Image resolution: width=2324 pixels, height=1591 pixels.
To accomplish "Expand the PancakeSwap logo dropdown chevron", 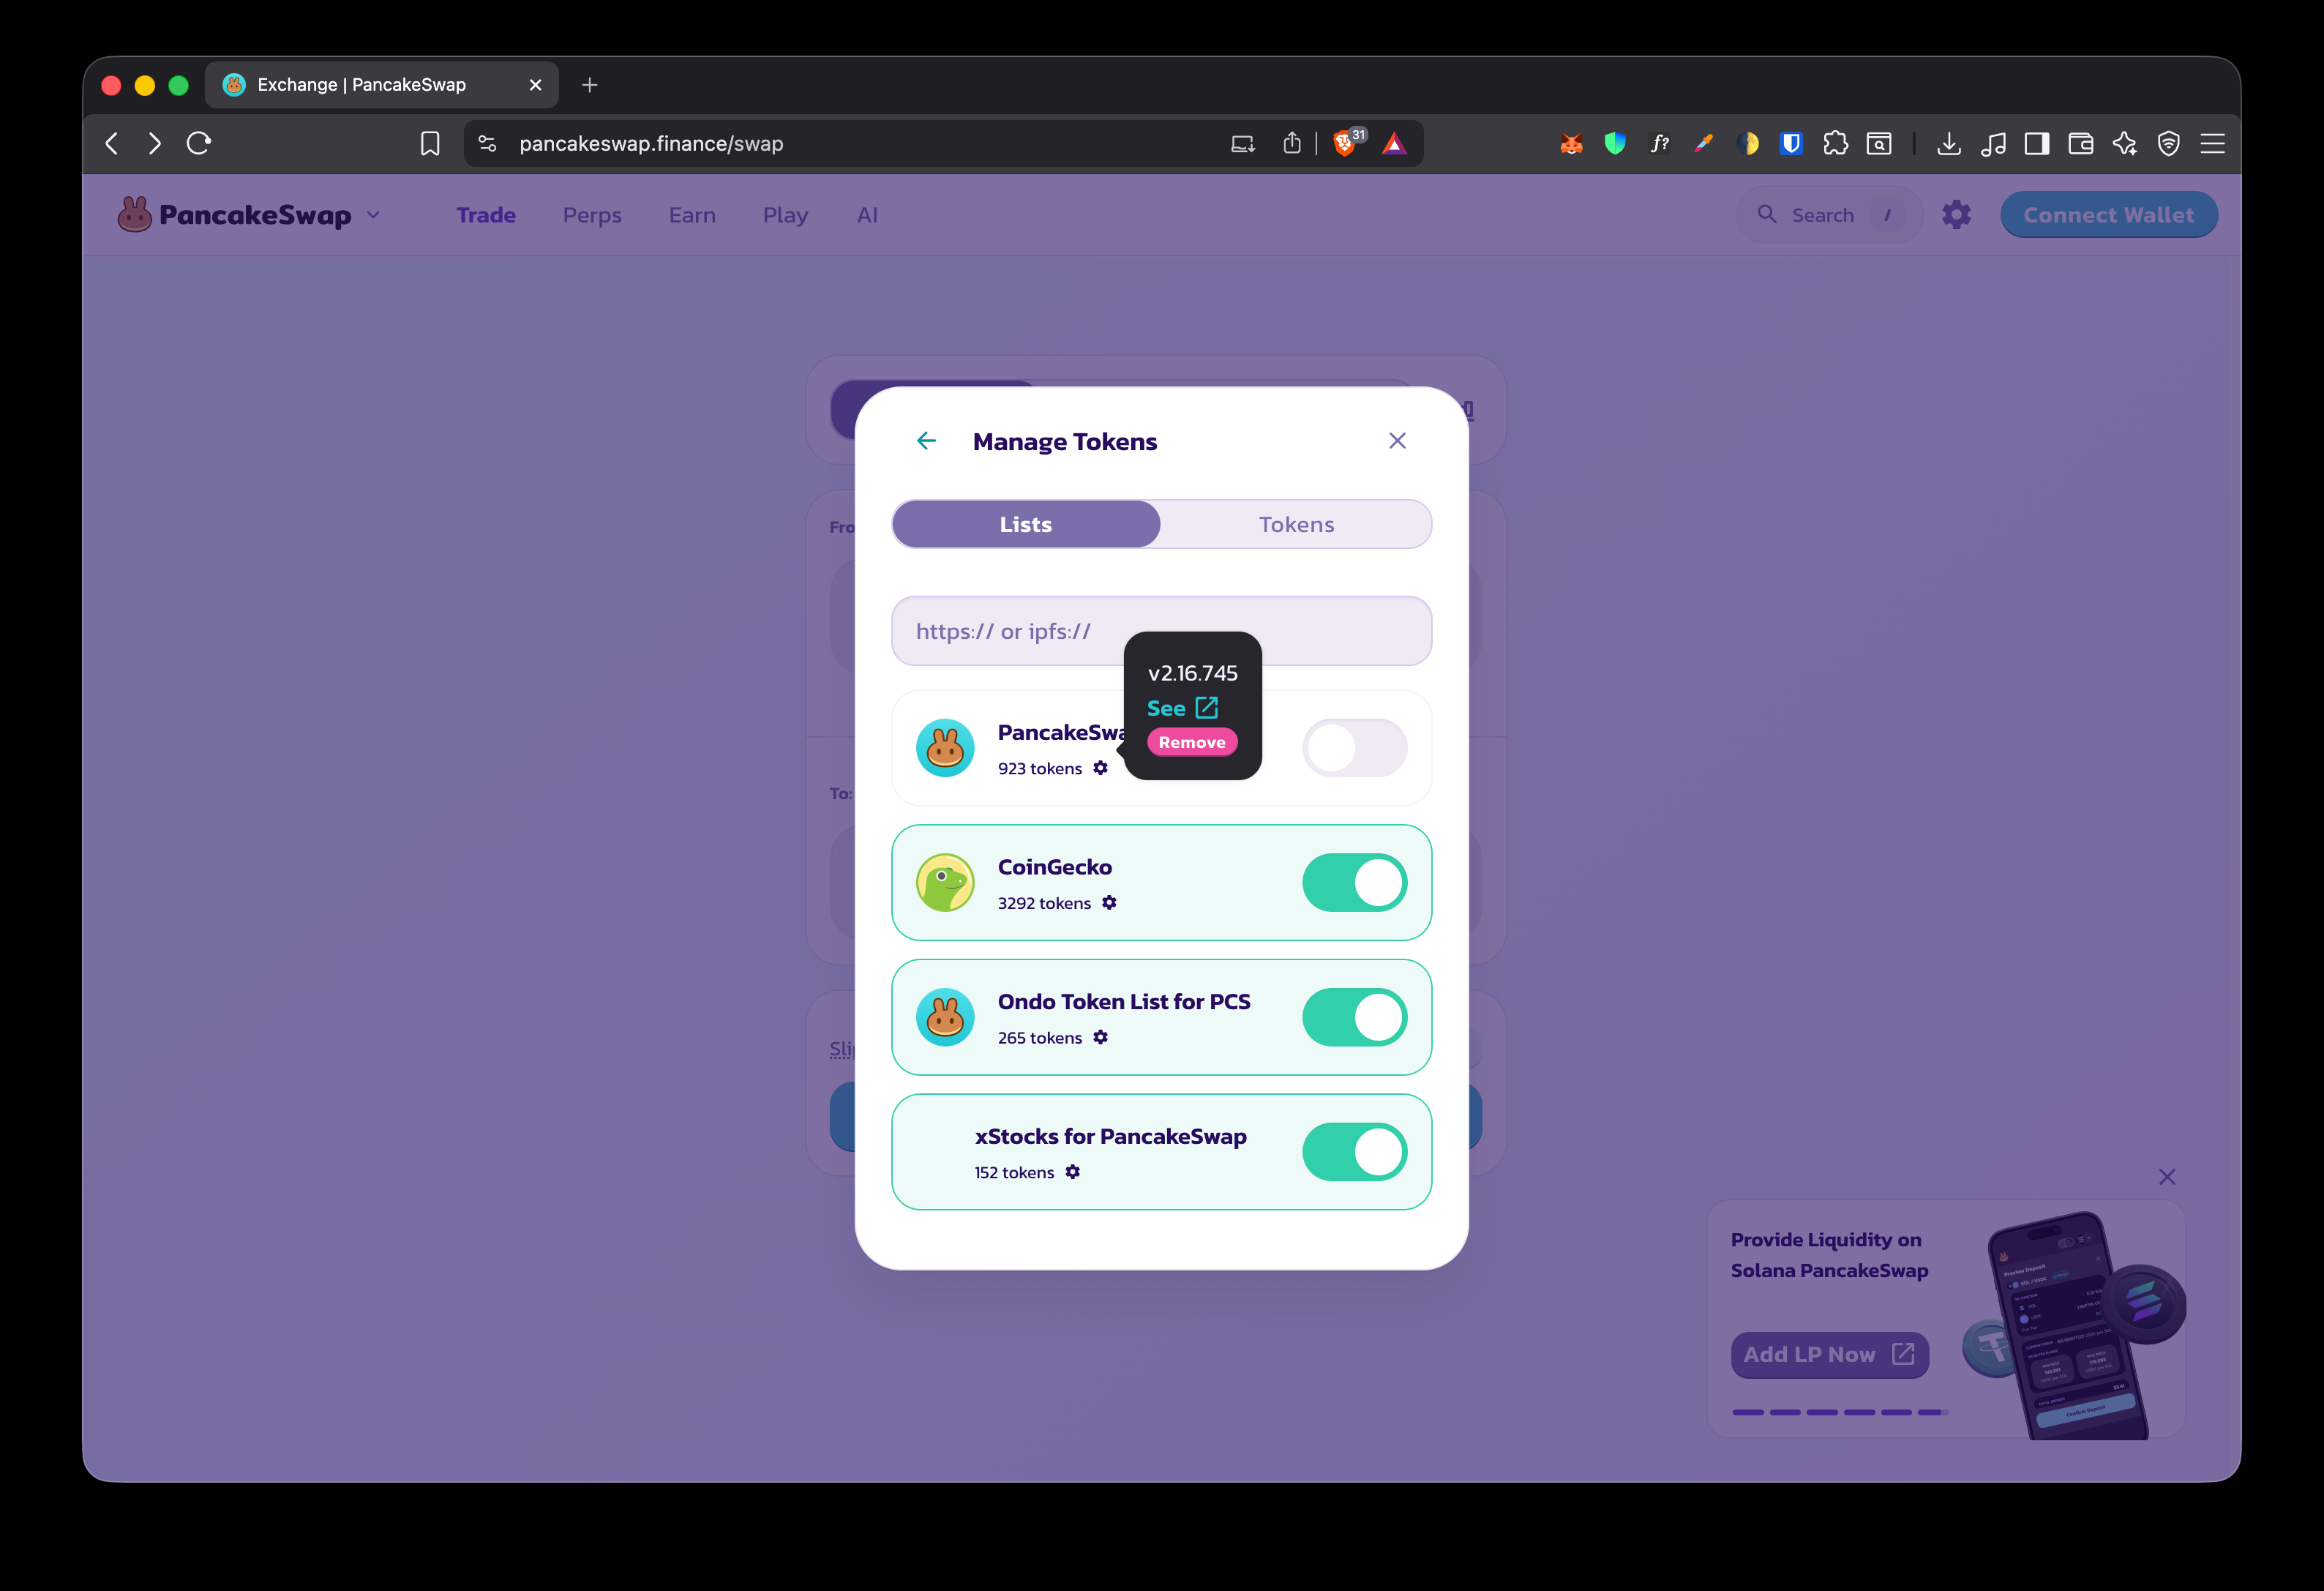I will click(374, 215).
